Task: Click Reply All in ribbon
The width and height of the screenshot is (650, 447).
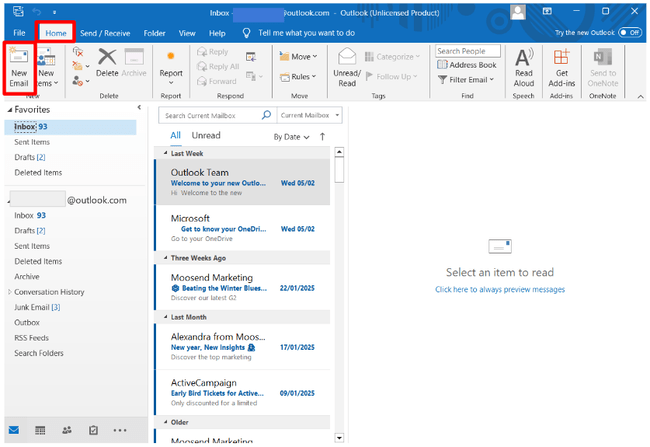Action: point(218,66)
